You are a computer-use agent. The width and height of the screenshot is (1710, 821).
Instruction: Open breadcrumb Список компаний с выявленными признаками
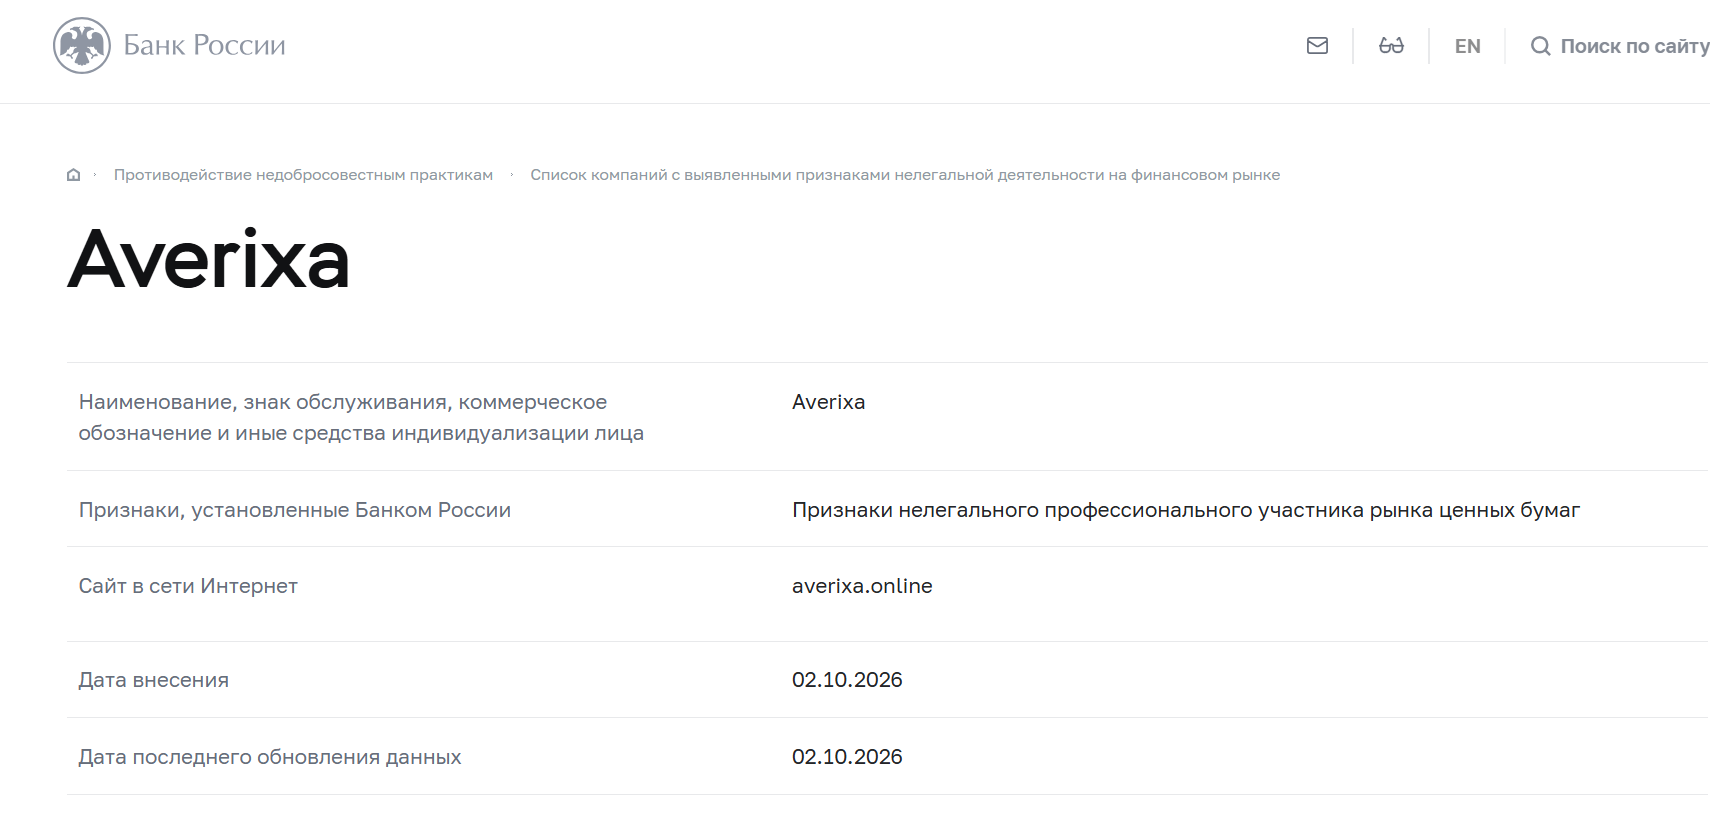(905, 175)
